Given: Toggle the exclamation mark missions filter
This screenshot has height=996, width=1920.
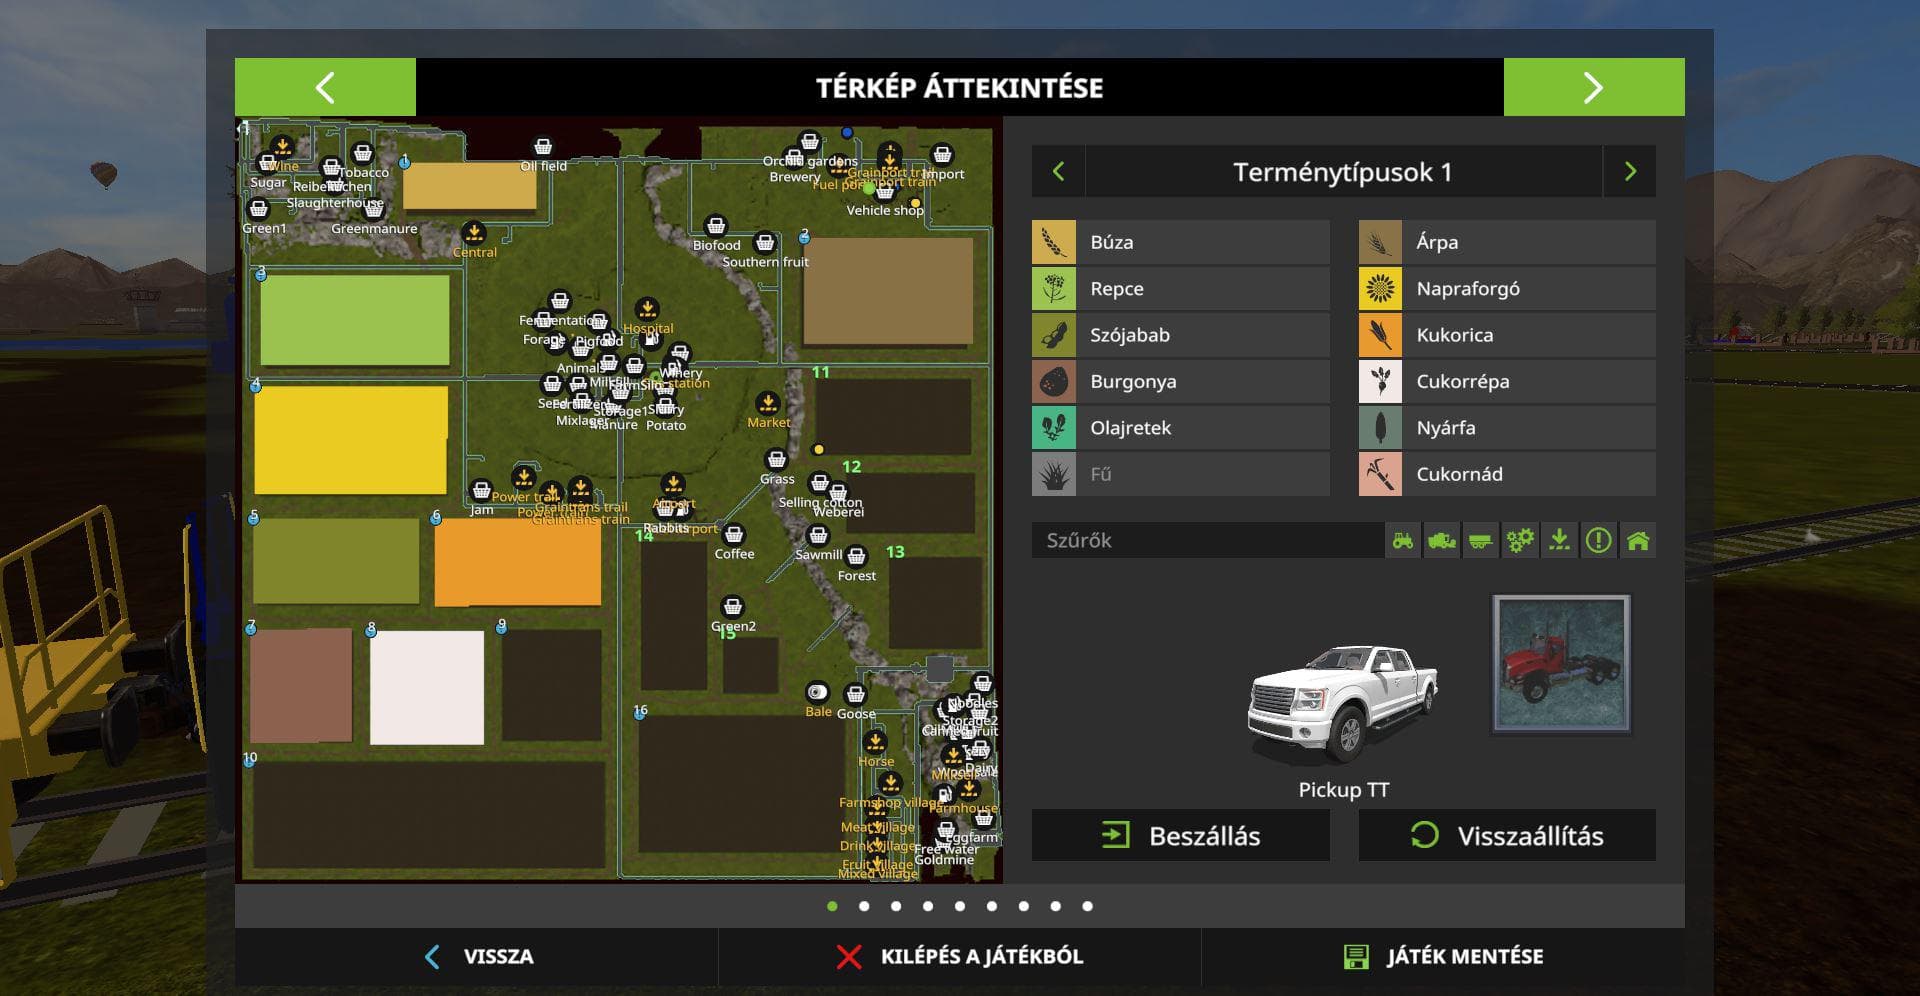Looking at the screenshot, I should 1598,541.
